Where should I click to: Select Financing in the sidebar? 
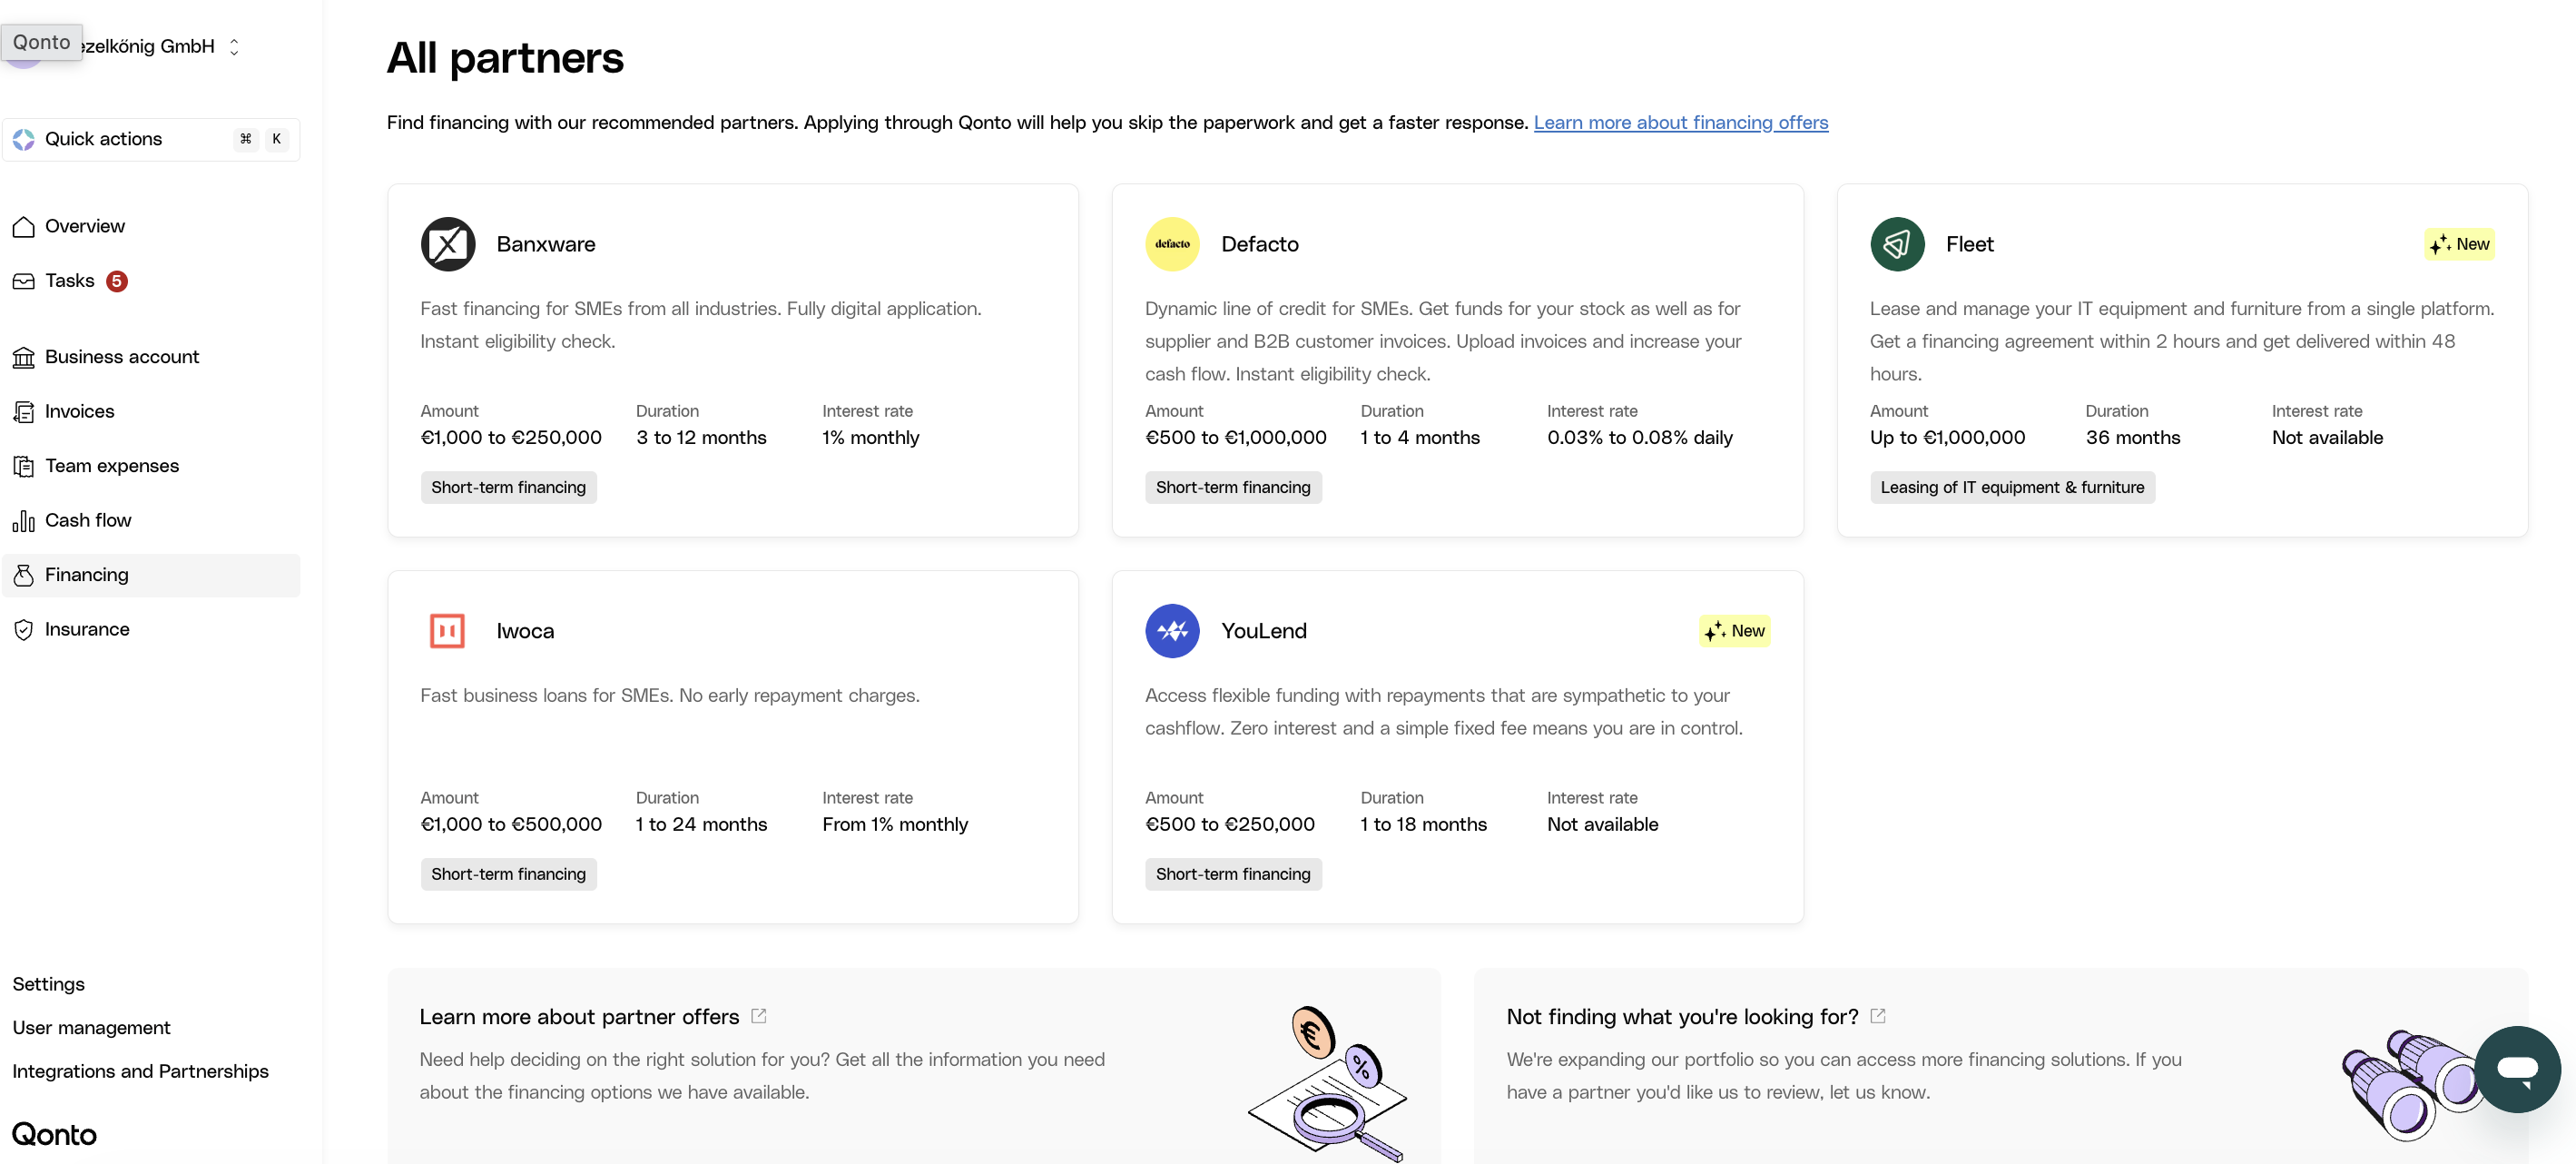point(151,575)
